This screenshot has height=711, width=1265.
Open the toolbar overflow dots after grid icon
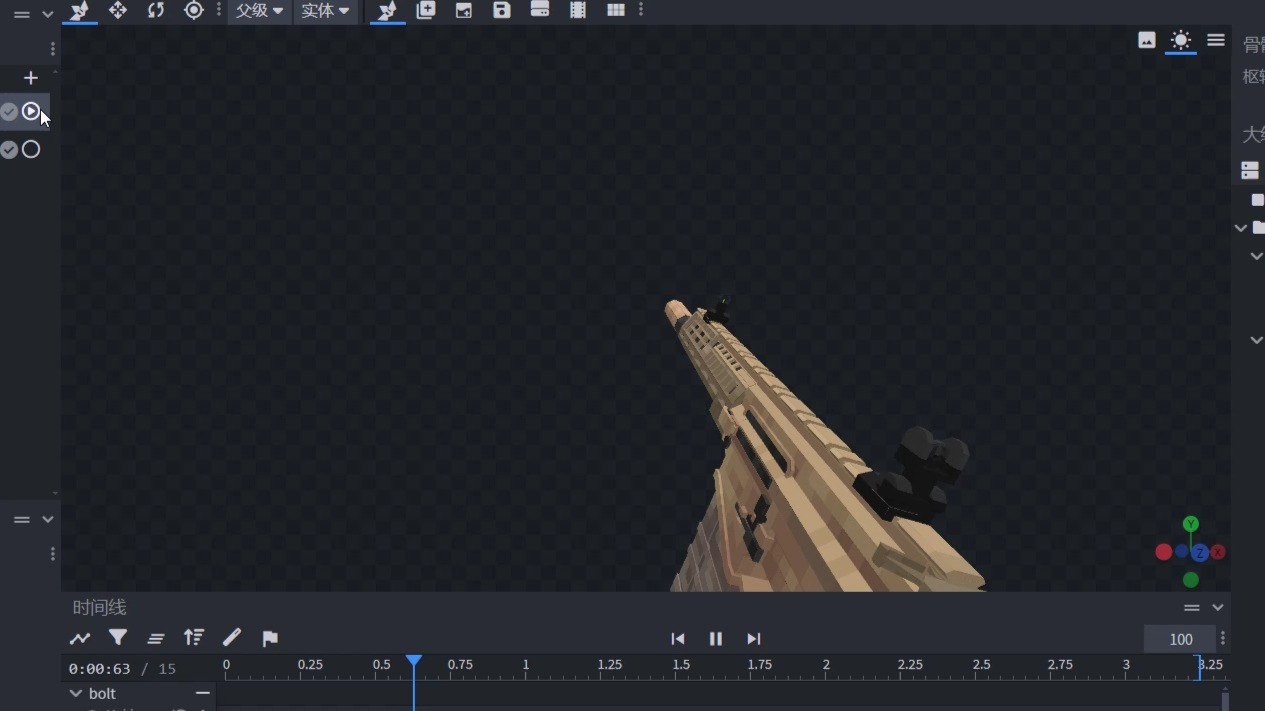pyautogui.click(x=641, y=10)
